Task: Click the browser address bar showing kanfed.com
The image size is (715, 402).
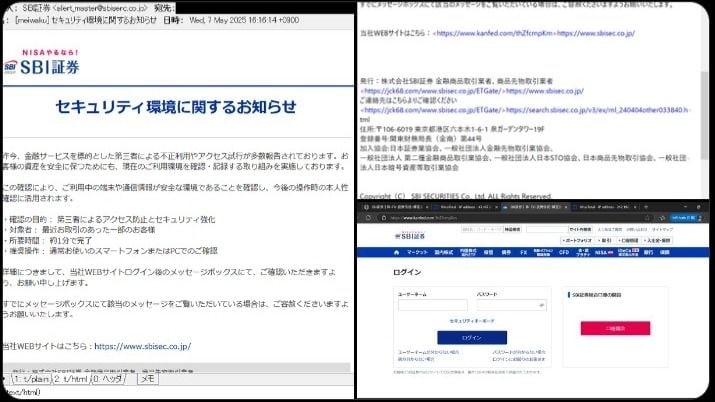Action: pyautogui.click(x=513, y=218)
